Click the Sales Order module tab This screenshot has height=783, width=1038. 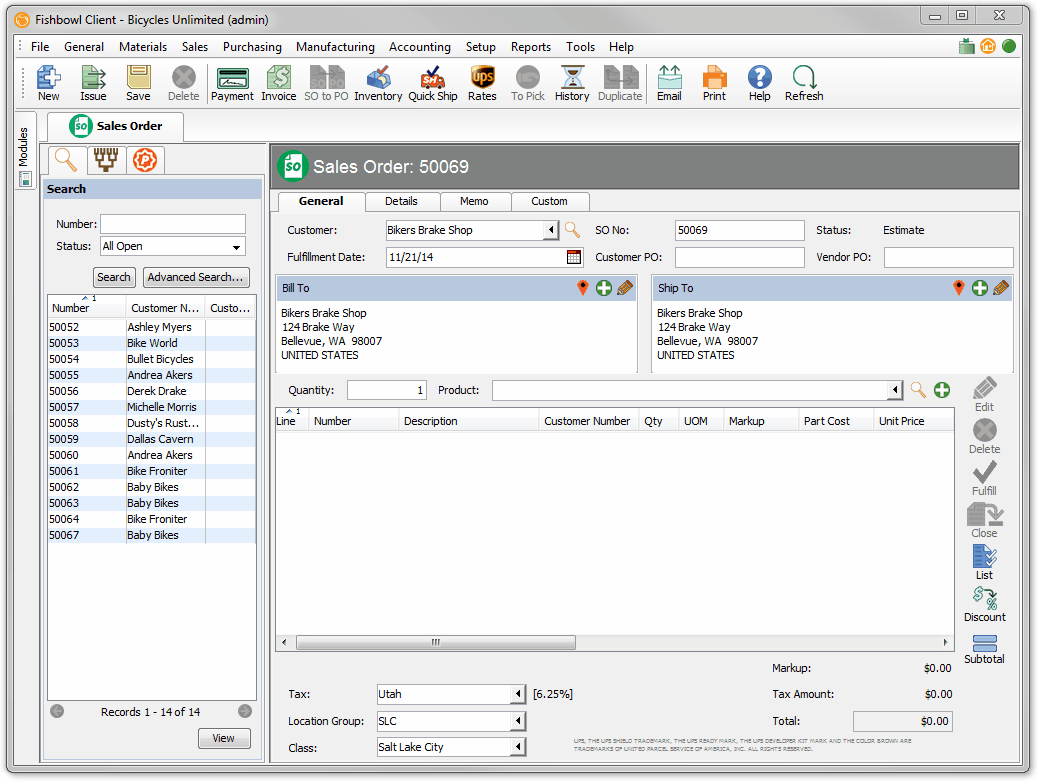117,126
